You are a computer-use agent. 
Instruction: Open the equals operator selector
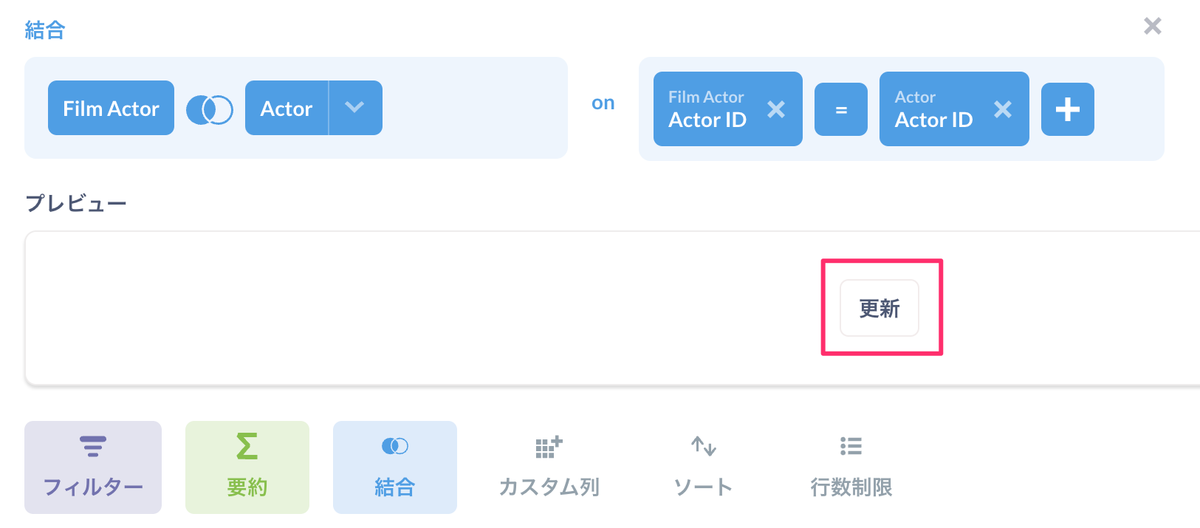tap(841, 109)
